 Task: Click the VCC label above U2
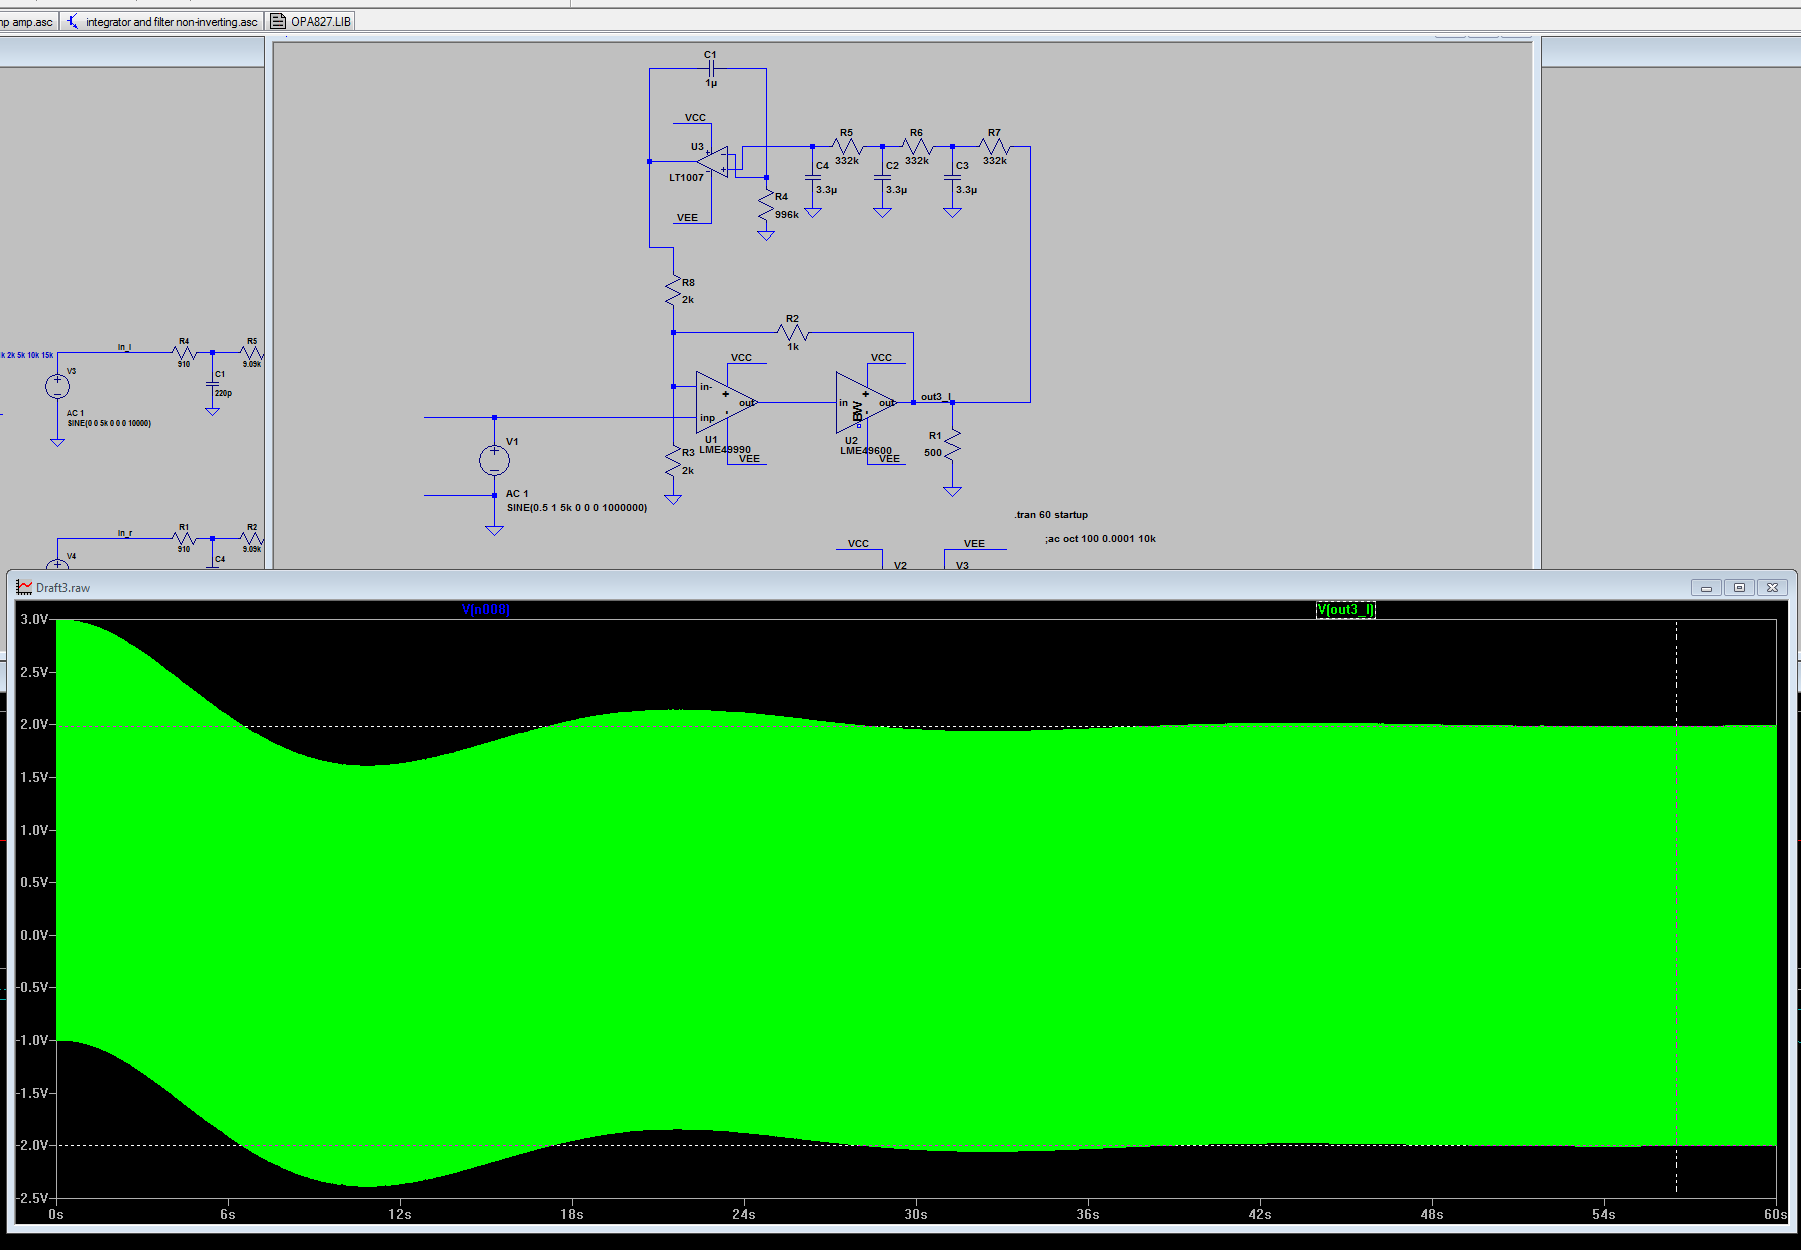coord(881,358)
